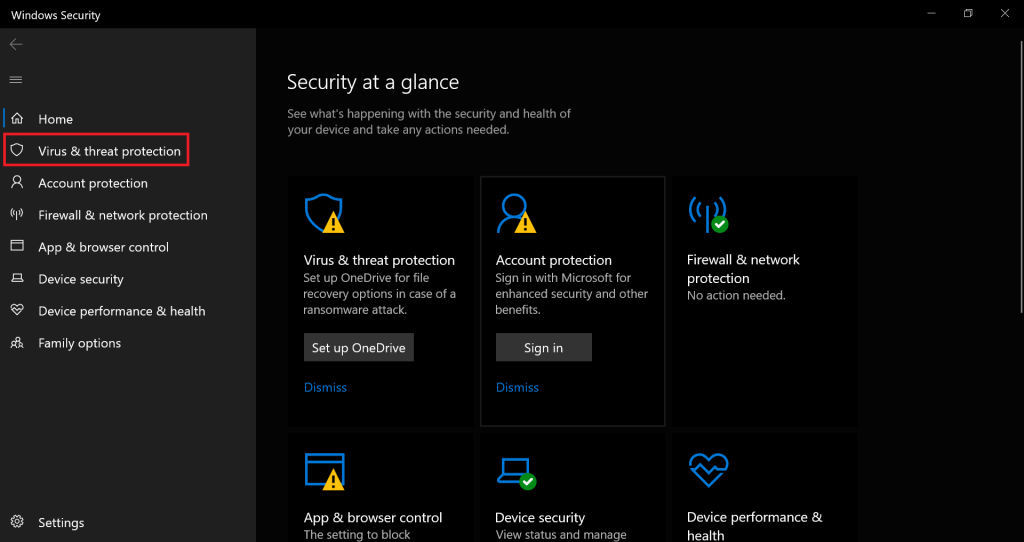Open Family options in the sidebar
This screenshot has width=1024, height=542.
(x=79, y=343)
